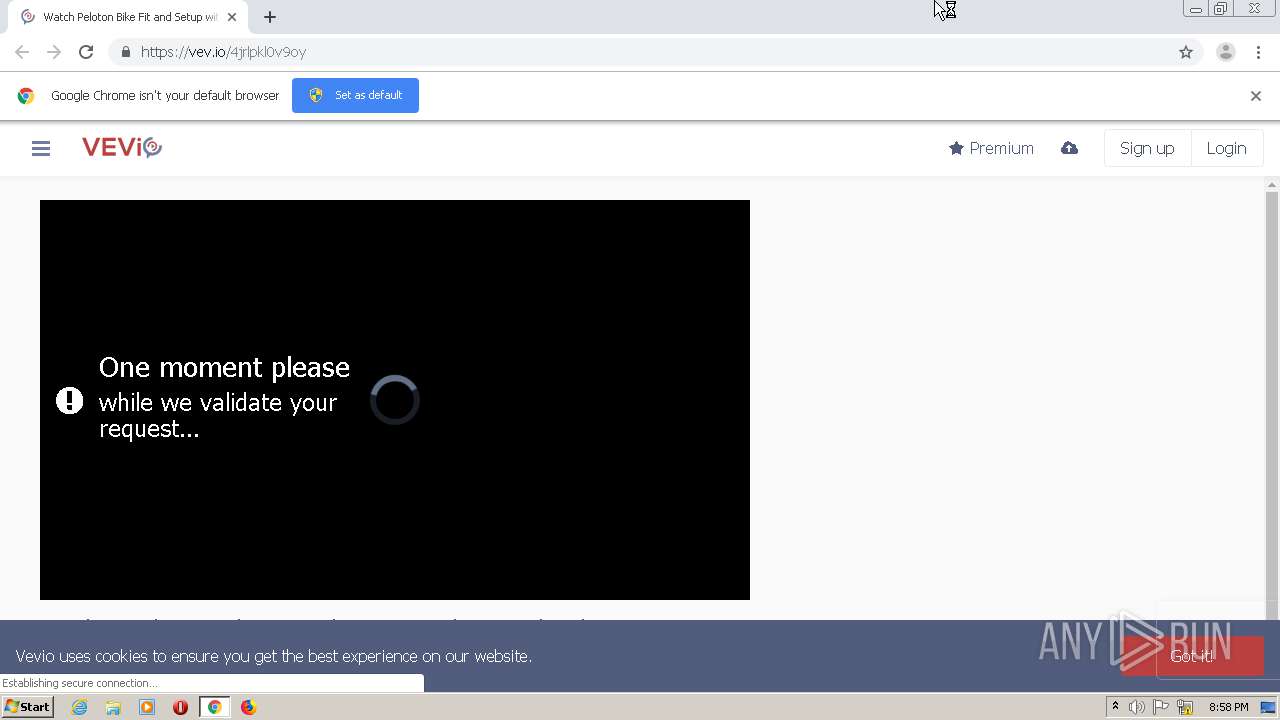This screenshot has height=720, width=1280.
Task: Click the cloud upload icon
Action: (x=1069, y=148)
